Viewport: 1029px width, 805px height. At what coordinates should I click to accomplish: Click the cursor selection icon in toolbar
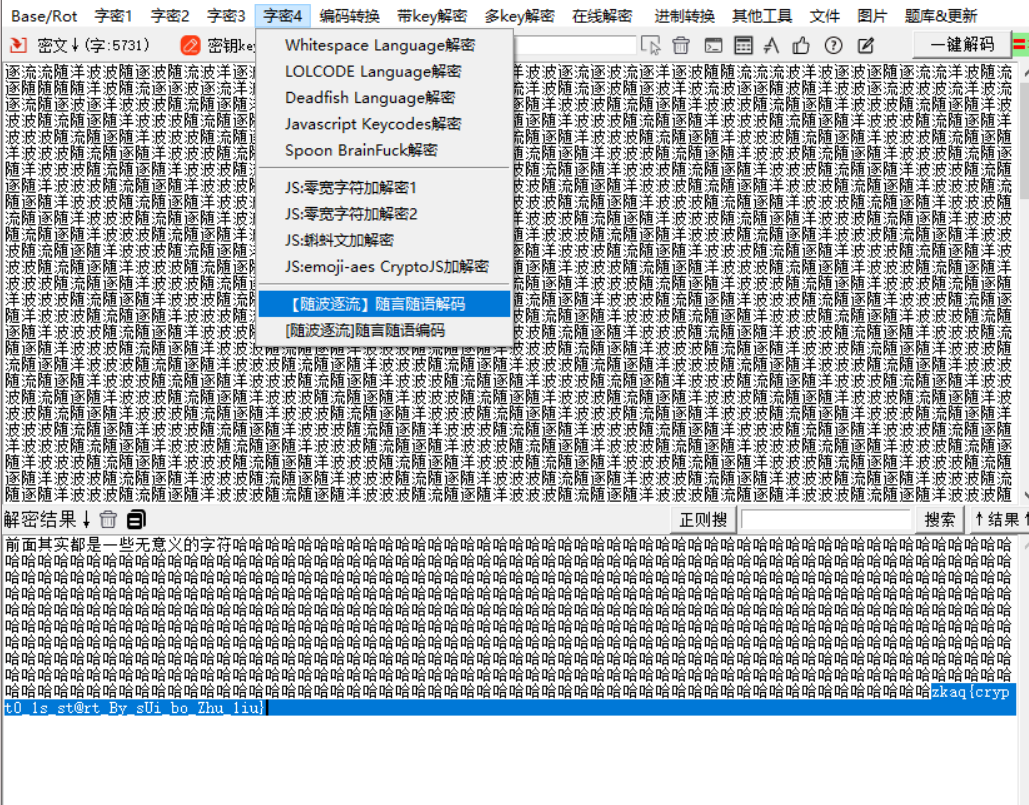(x=651, y=45)
